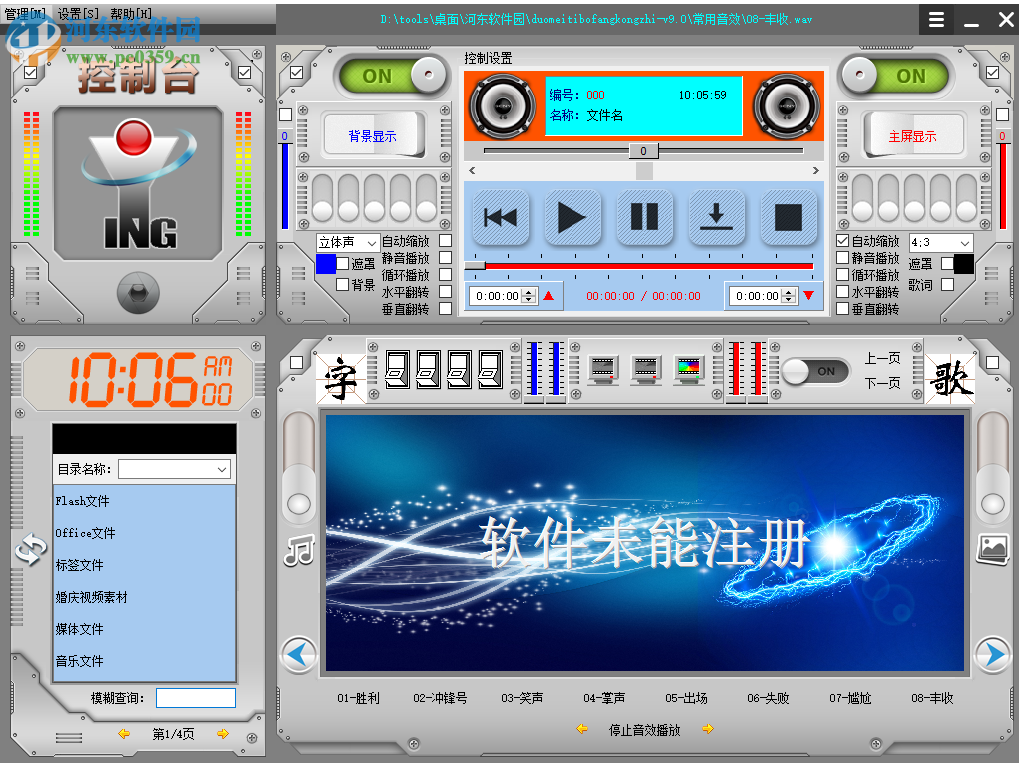
Task: Click the horizontal scrollbar right arrow
Action: pyautogui.click(x=816, y=170)
